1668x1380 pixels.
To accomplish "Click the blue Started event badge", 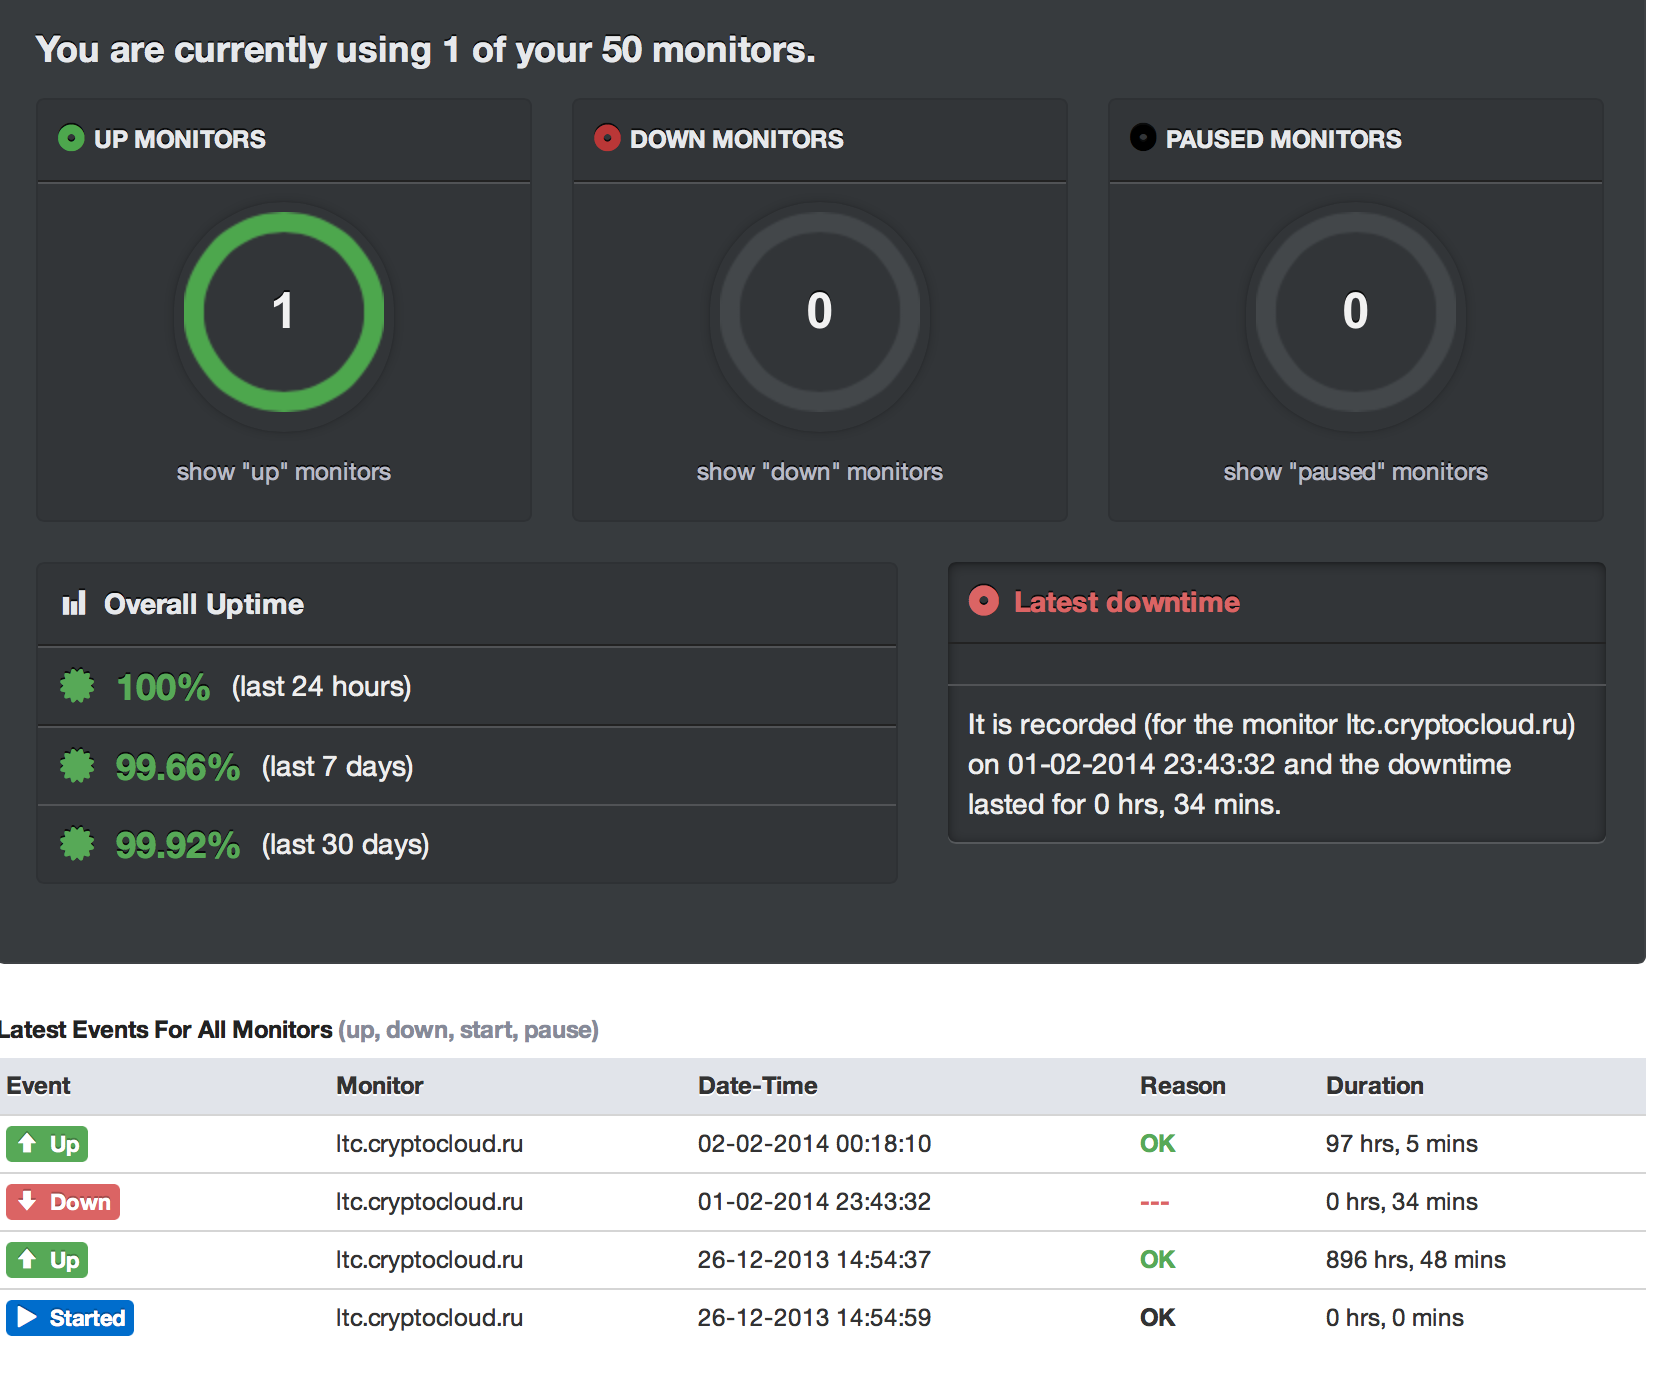I will coord(70,1318).
